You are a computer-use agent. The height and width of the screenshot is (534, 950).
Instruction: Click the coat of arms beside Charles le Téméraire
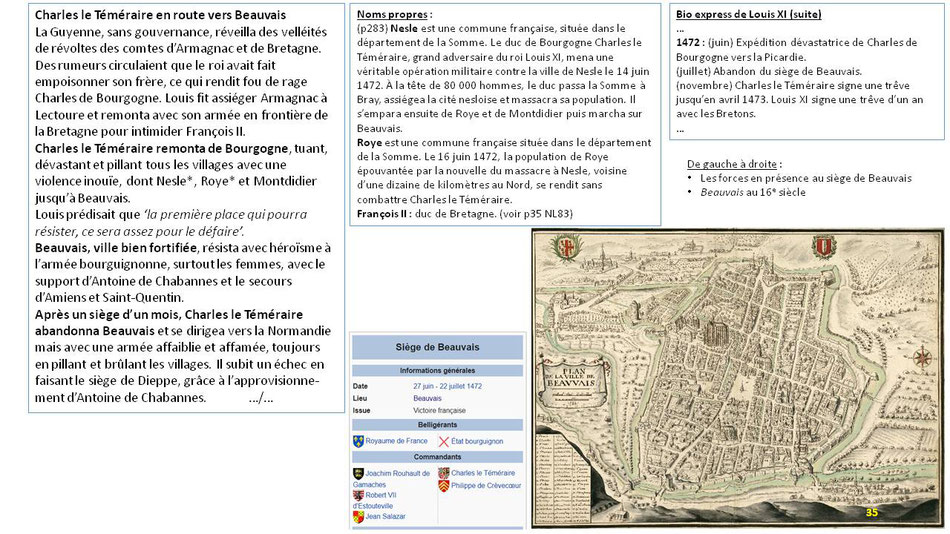click(443, 473)
